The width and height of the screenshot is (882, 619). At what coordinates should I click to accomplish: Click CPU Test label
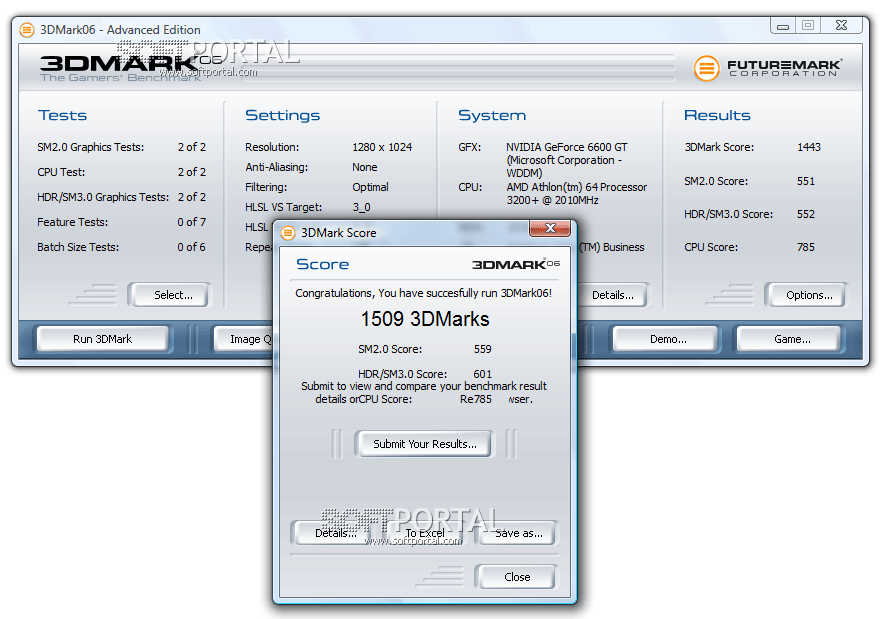pos(61,172)
